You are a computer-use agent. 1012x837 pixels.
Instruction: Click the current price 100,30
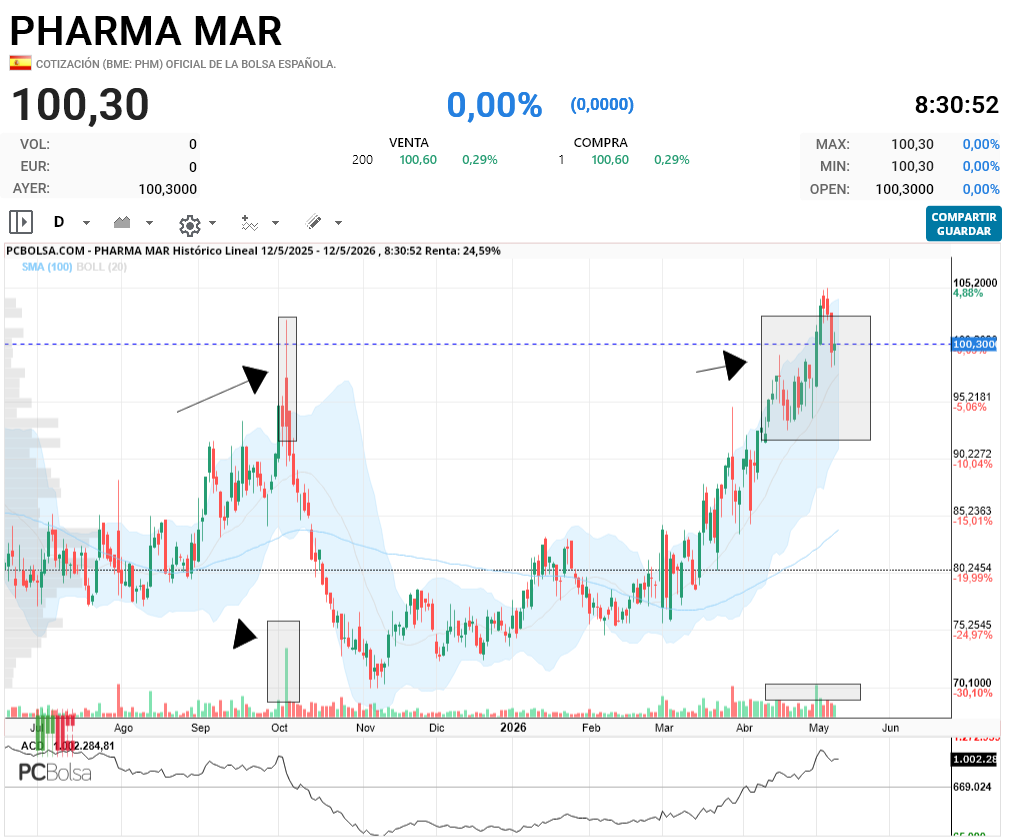[x=80, y=105]
